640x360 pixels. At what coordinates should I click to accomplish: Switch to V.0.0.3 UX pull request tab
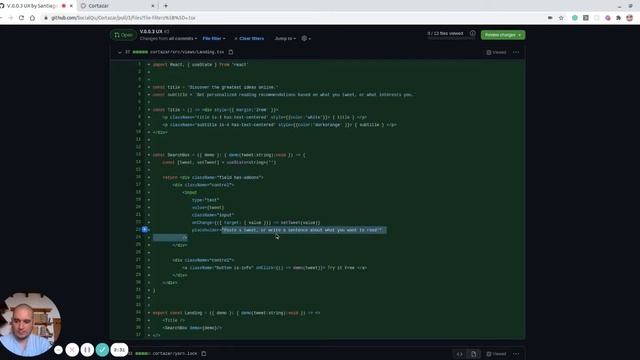pyautogui.click(x=33, y=6)
